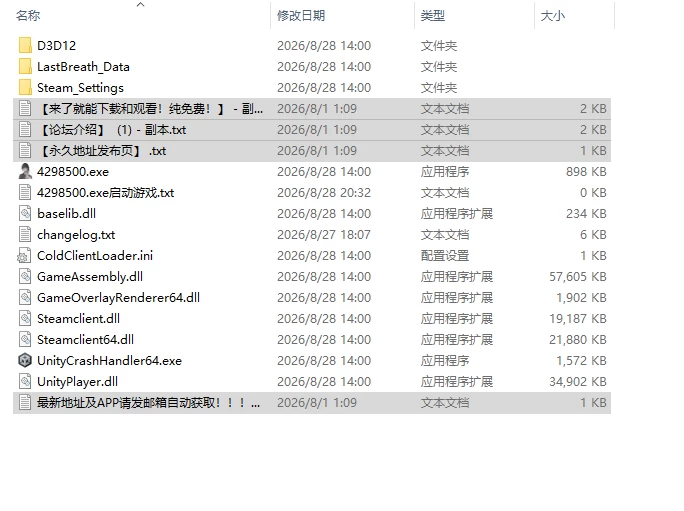Viewport: 684px width, 511px height.
Task: Select the LastBreath_Data folder name
Action: (83, 67)
